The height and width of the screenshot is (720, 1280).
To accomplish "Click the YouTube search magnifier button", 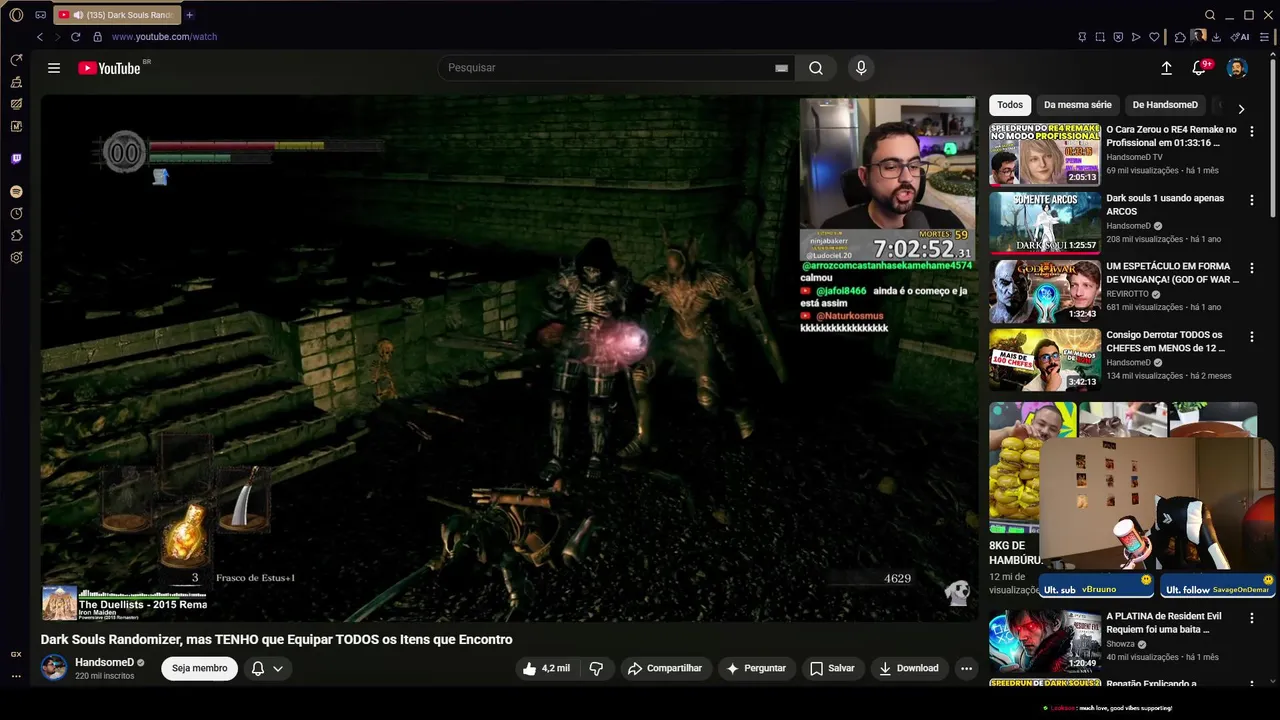I will coord(816,68).
